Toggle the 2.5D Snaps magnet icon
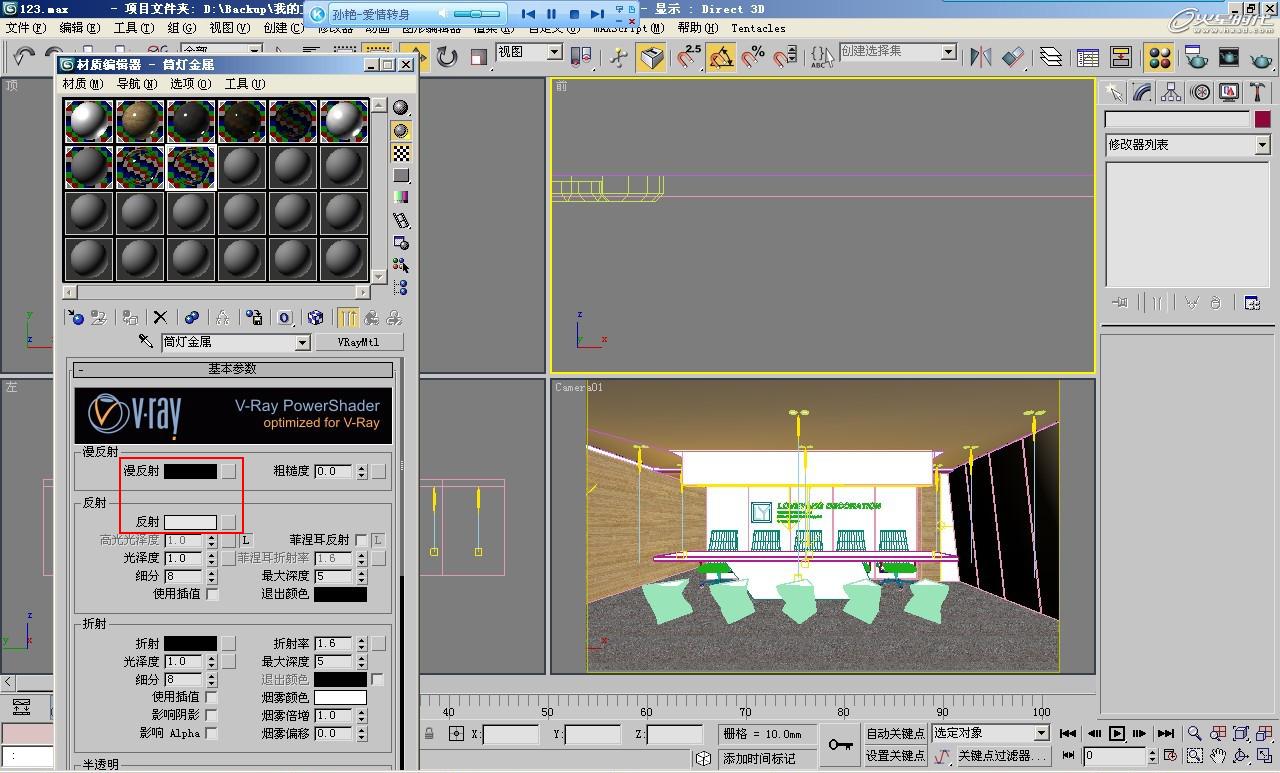The height and width of the screenshot is (773, 1280). click(688, 57)
